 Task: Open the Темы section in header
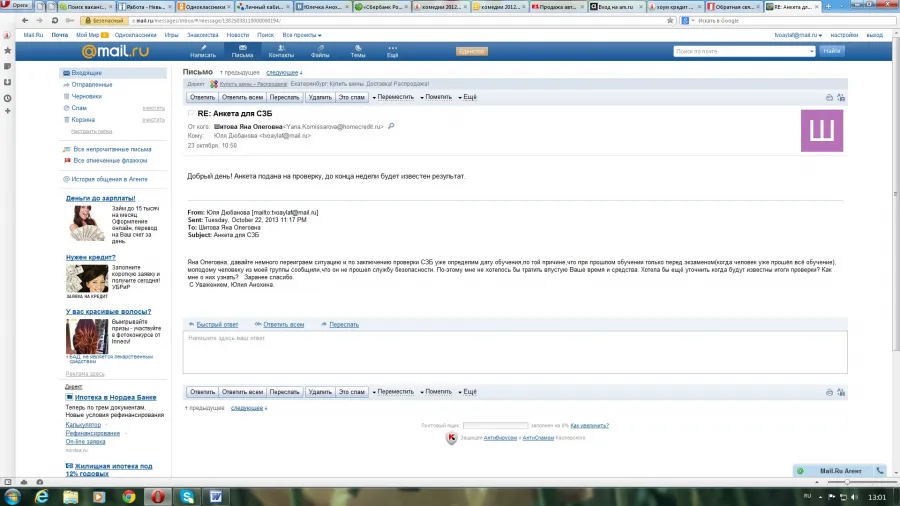pyautogui.click(x=358, y=51)
